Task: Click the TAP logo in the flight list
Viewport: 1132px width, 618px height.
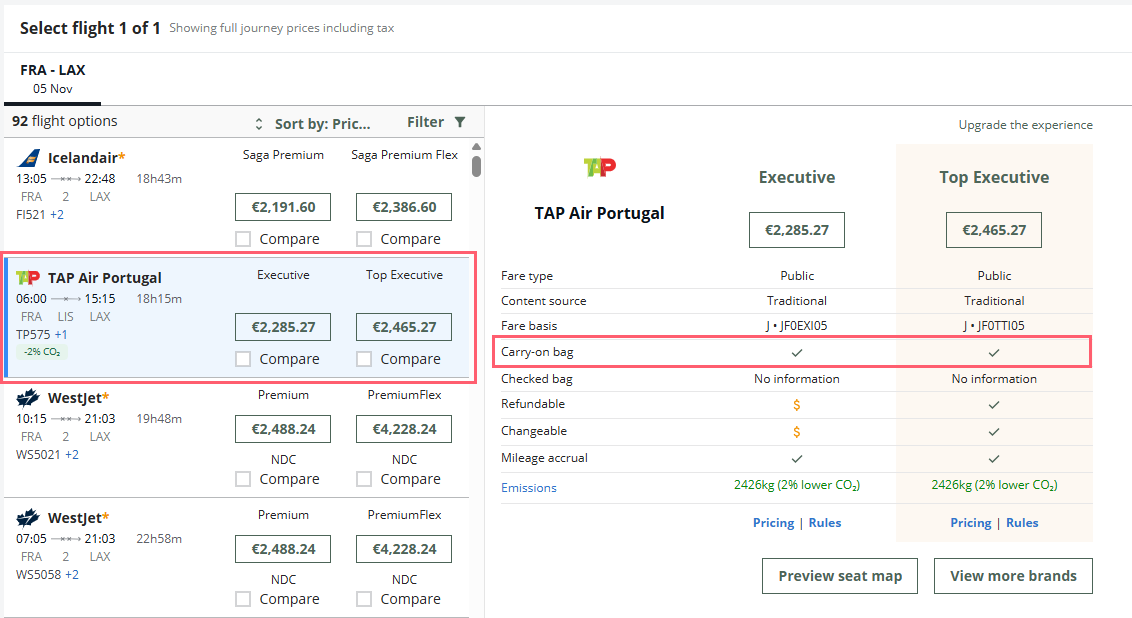Action: click(28, 277)
